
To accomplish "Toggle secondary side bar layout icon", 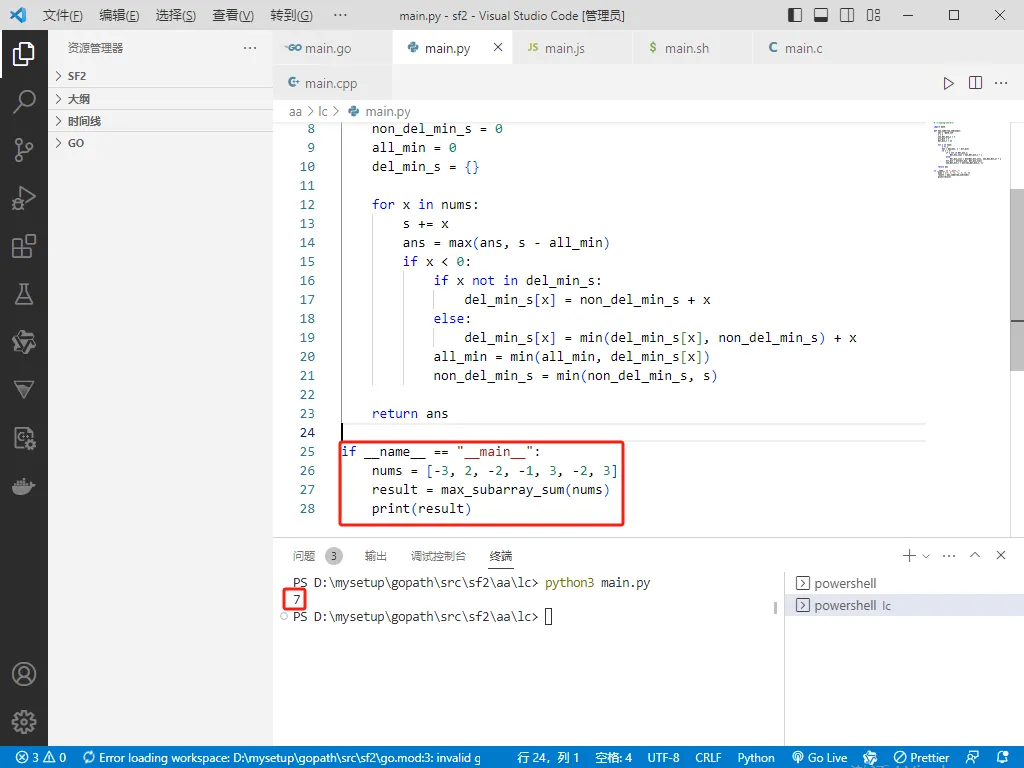I will pyautogui.click(x=847, y=15).
